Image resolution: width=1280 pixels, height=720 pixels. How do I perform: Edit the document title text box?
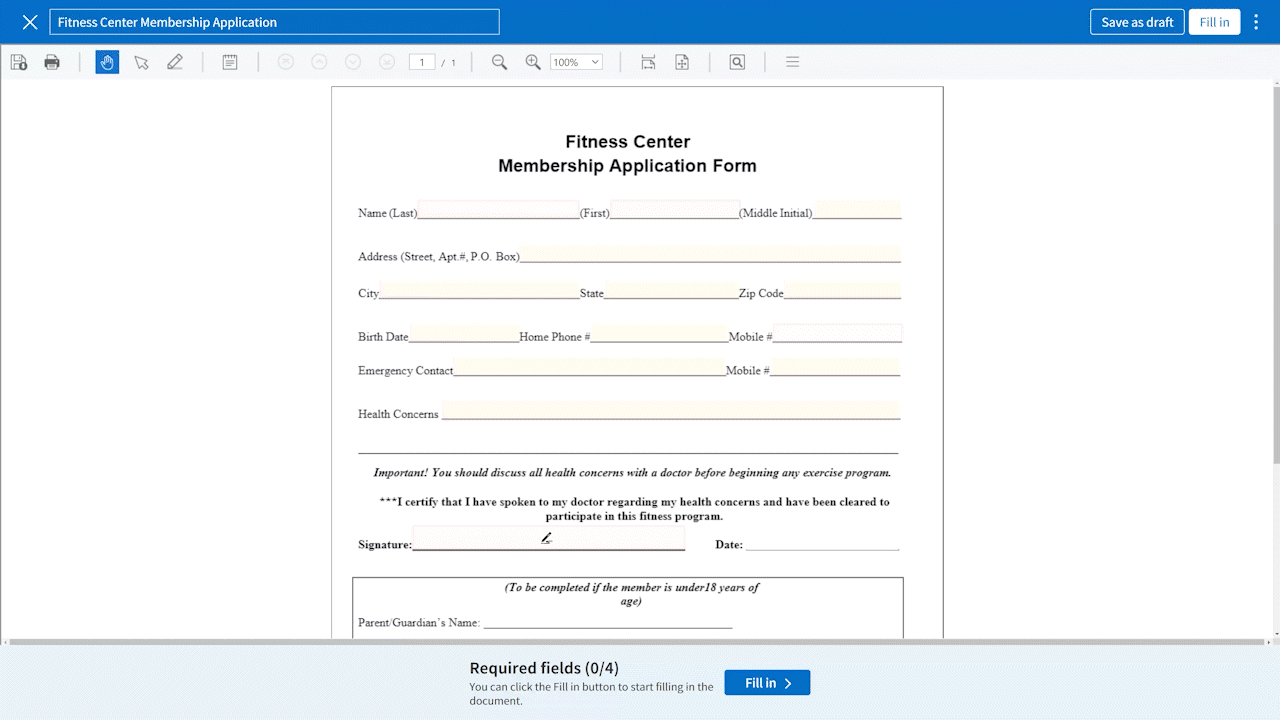click(x=274, y=22)
